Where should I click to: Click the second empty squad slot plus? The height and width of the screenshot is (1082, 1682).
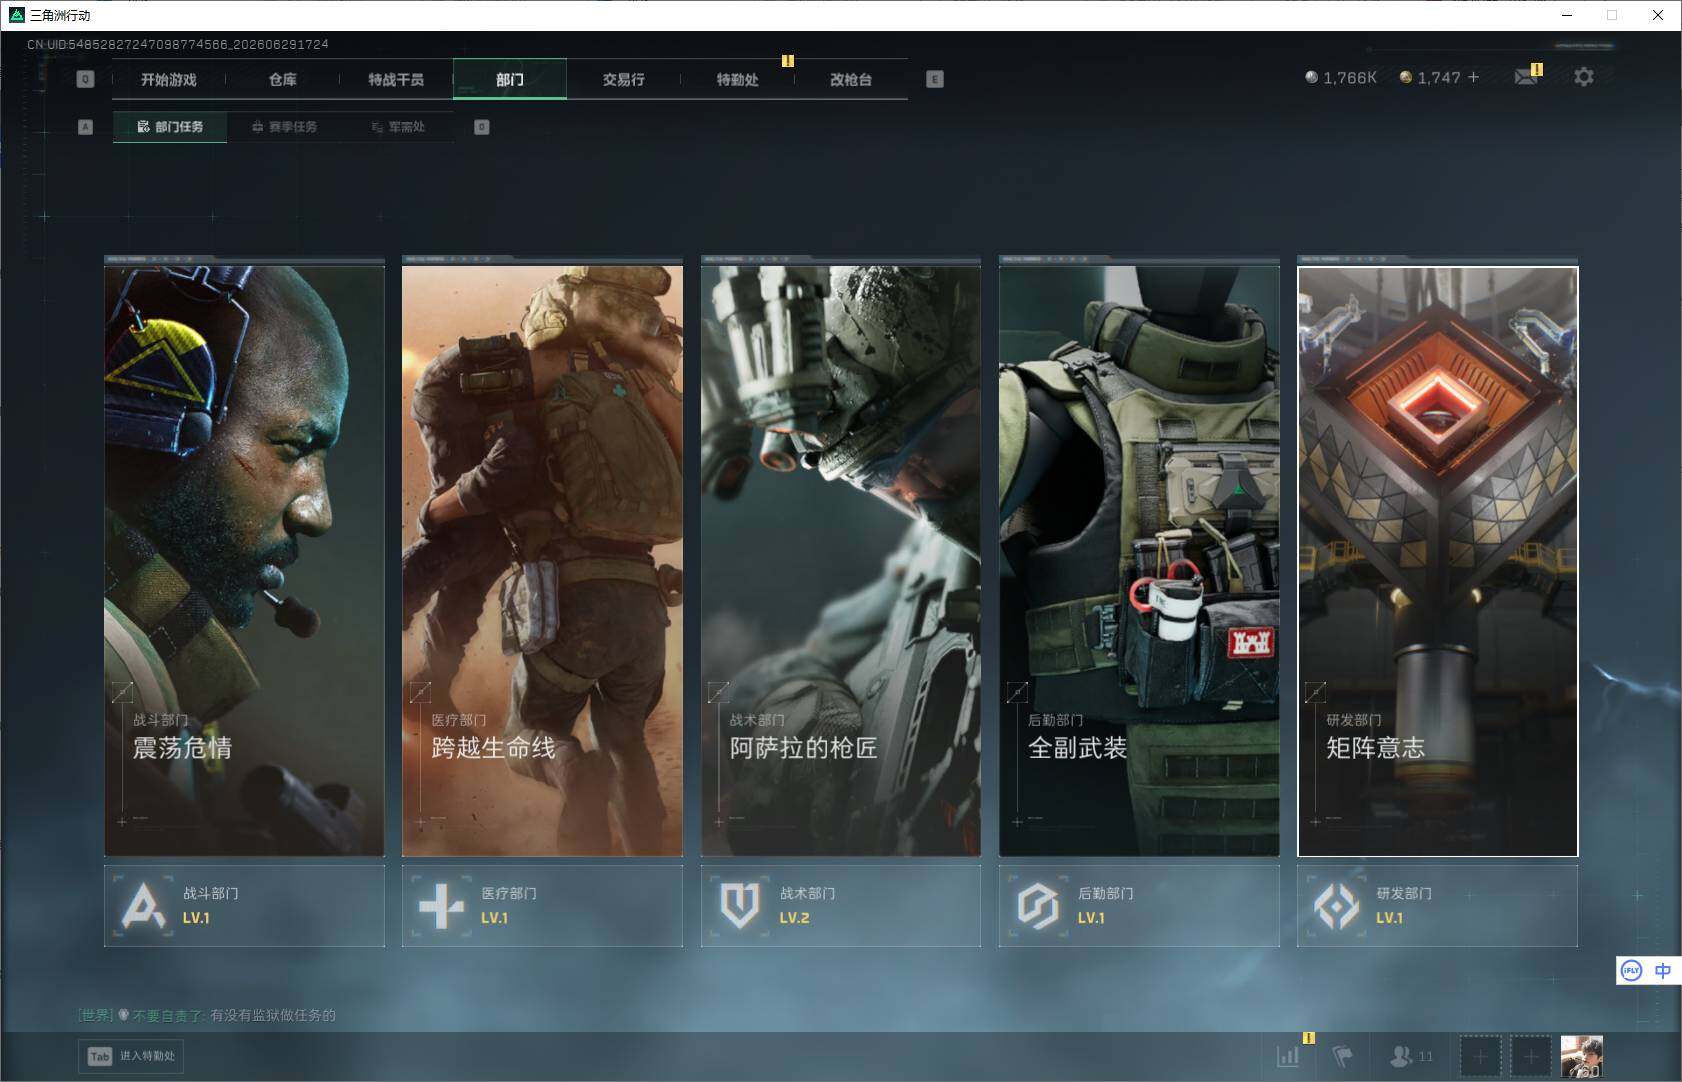click(x=1531, y=1056)
